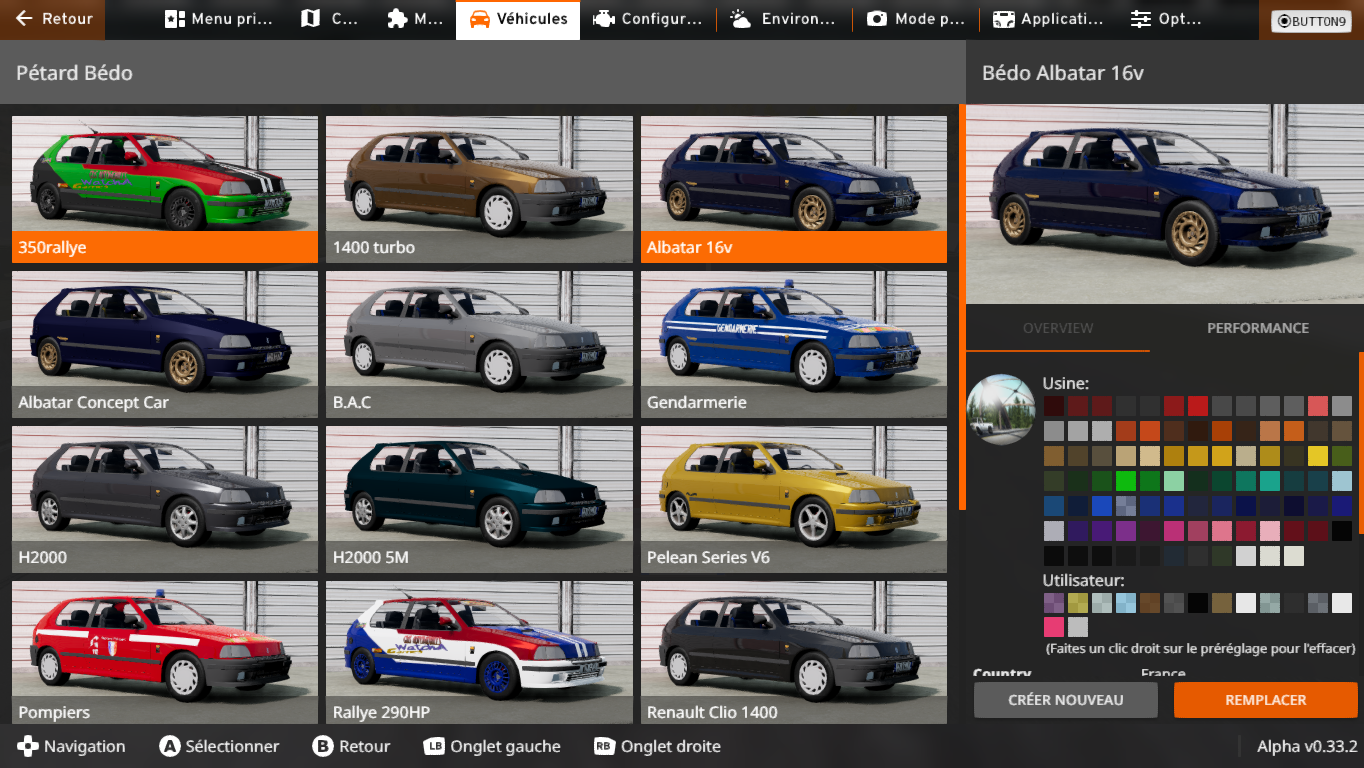Click the Utilisateur: label
The image size is (1364, 768).
coord(1084,580)
